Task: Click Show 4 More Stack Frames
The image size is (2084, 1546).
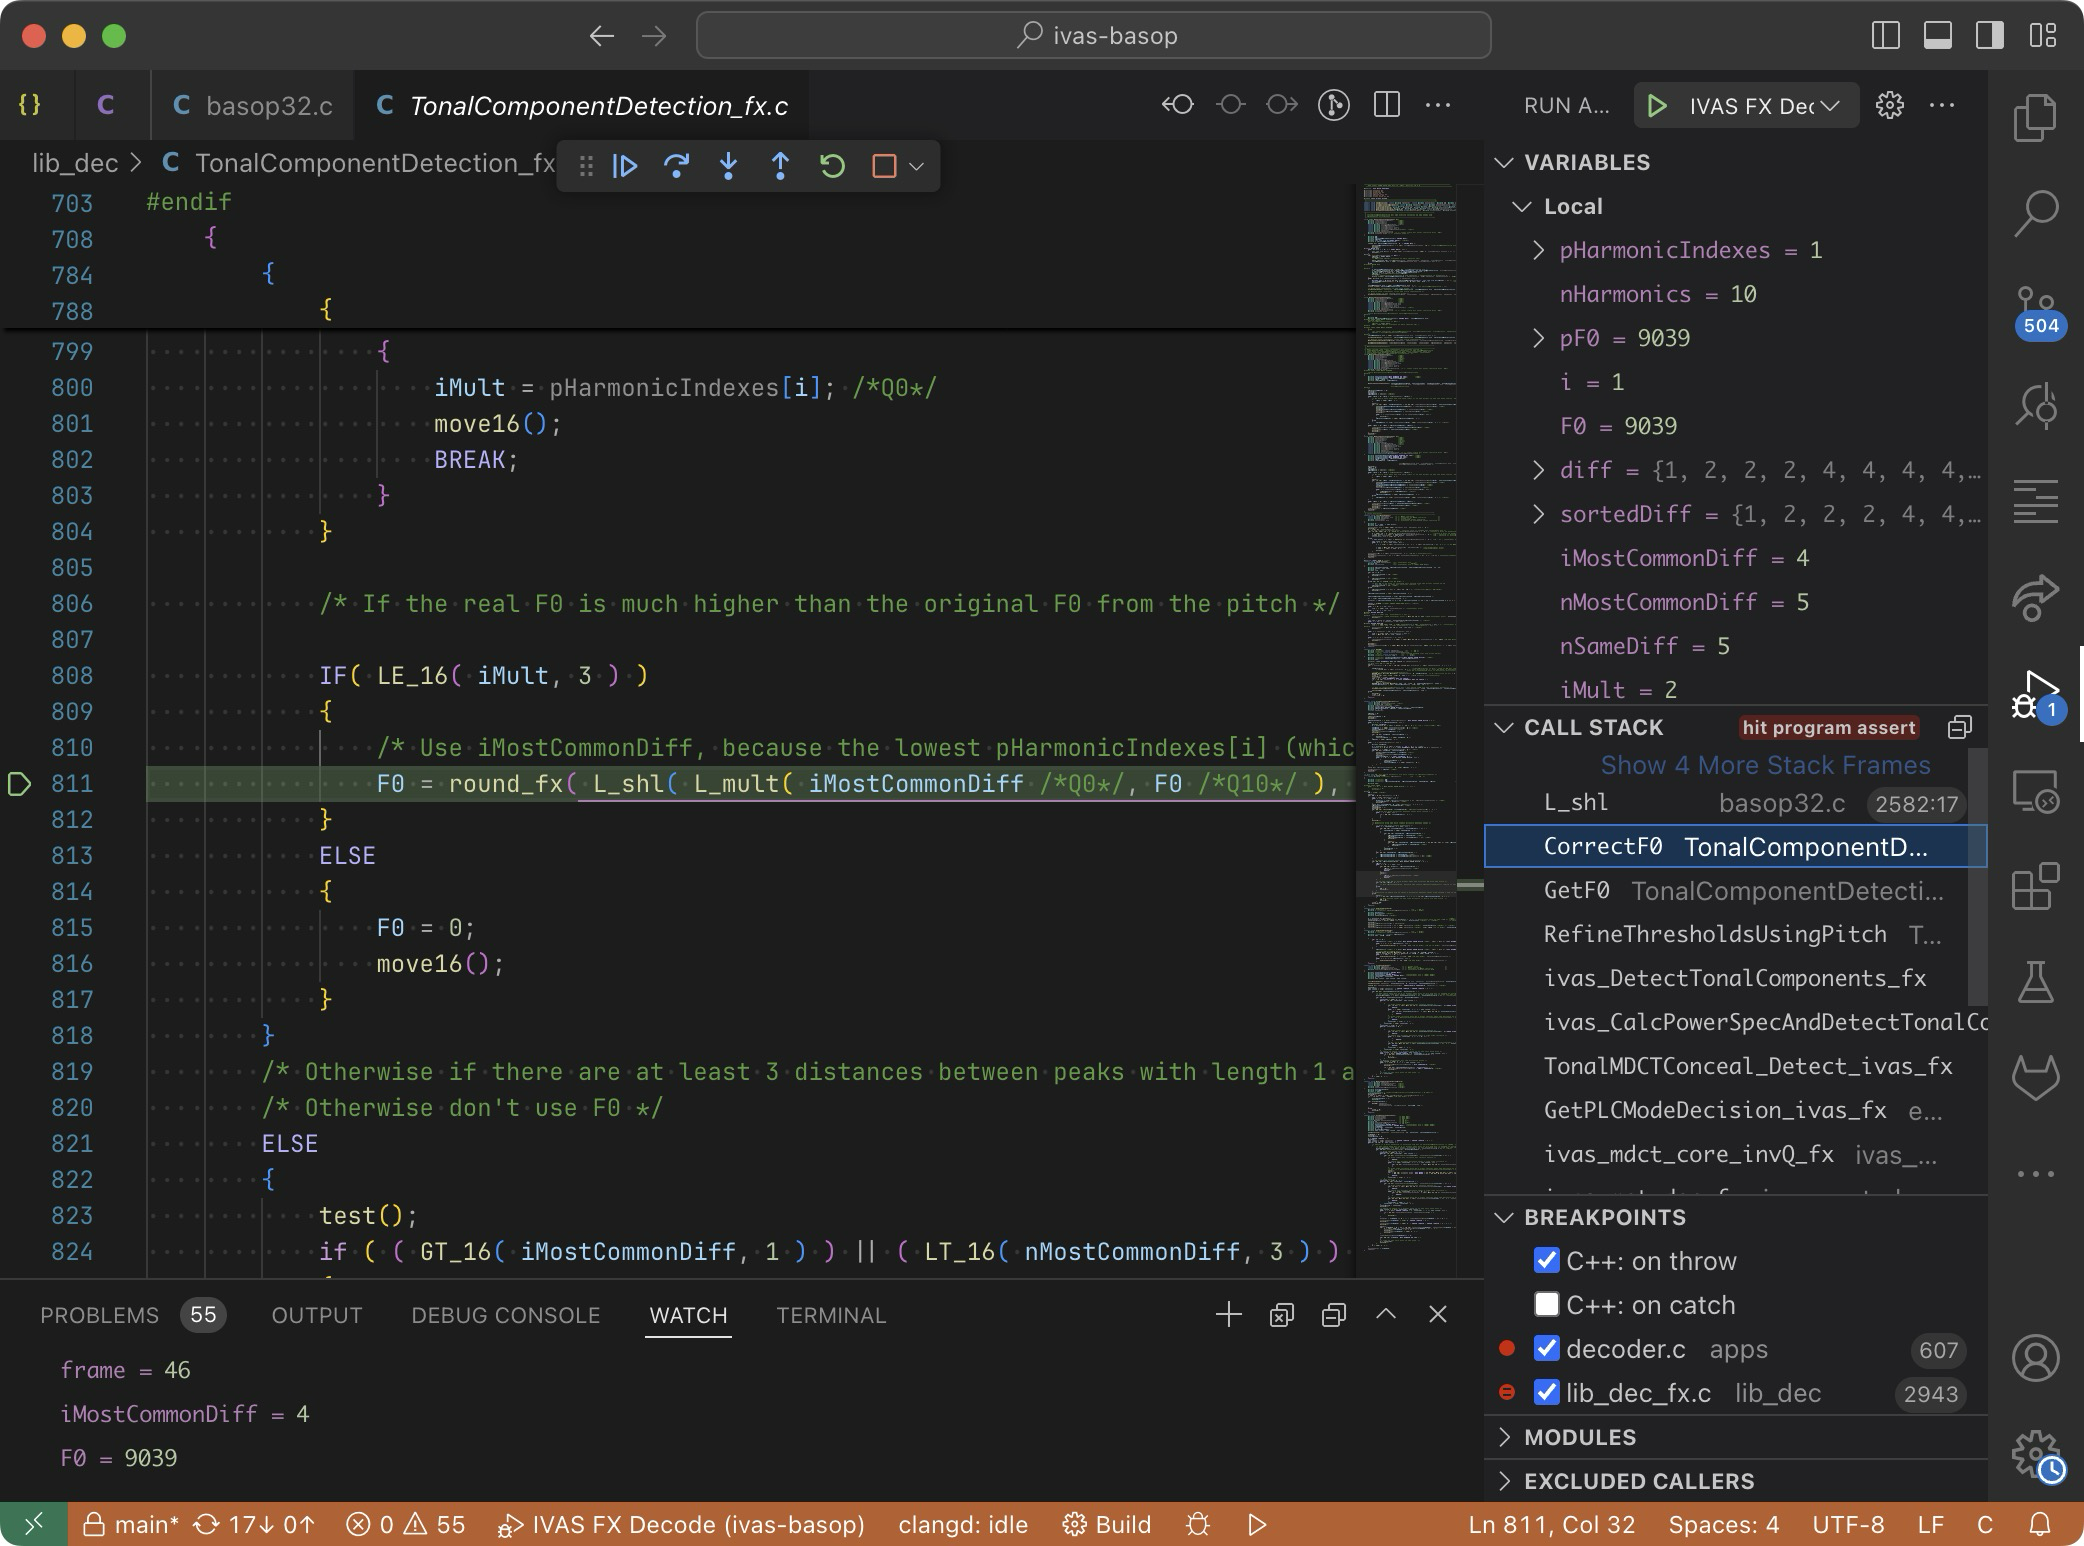Action: tap(1765, 765)
